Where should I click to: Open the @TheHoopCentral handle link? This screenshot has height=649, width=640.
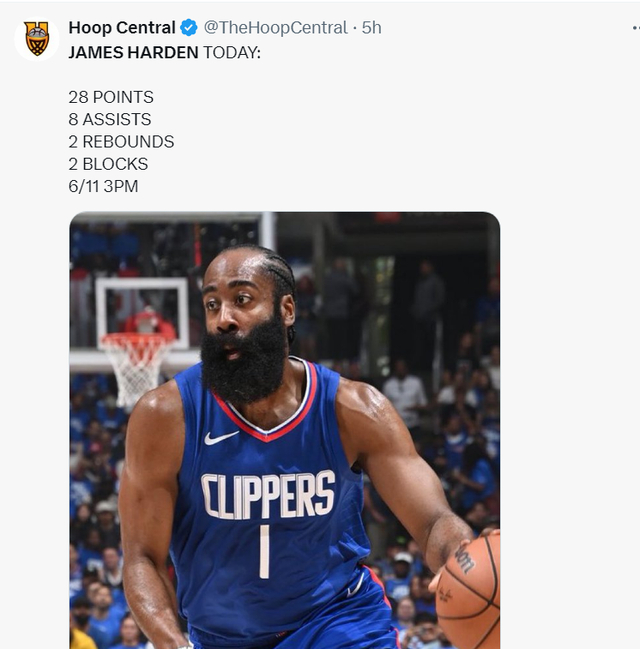[275, 28]
